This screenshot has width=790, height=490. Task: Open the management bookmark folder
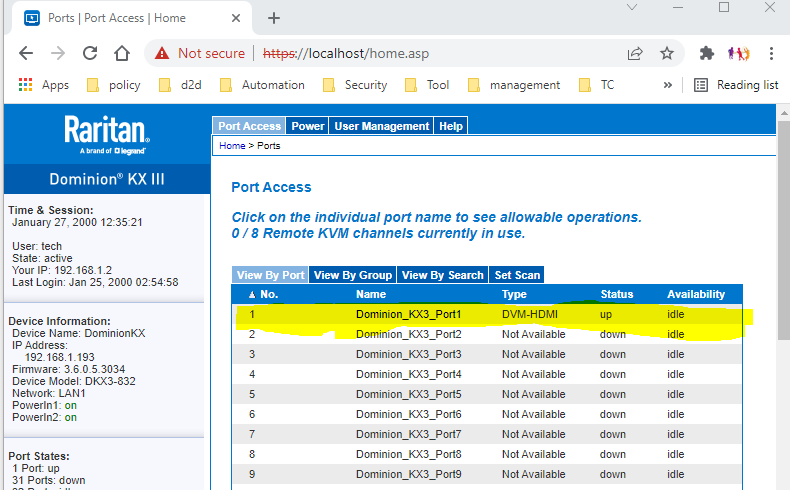pyautogui.click(x=514, y=85)
